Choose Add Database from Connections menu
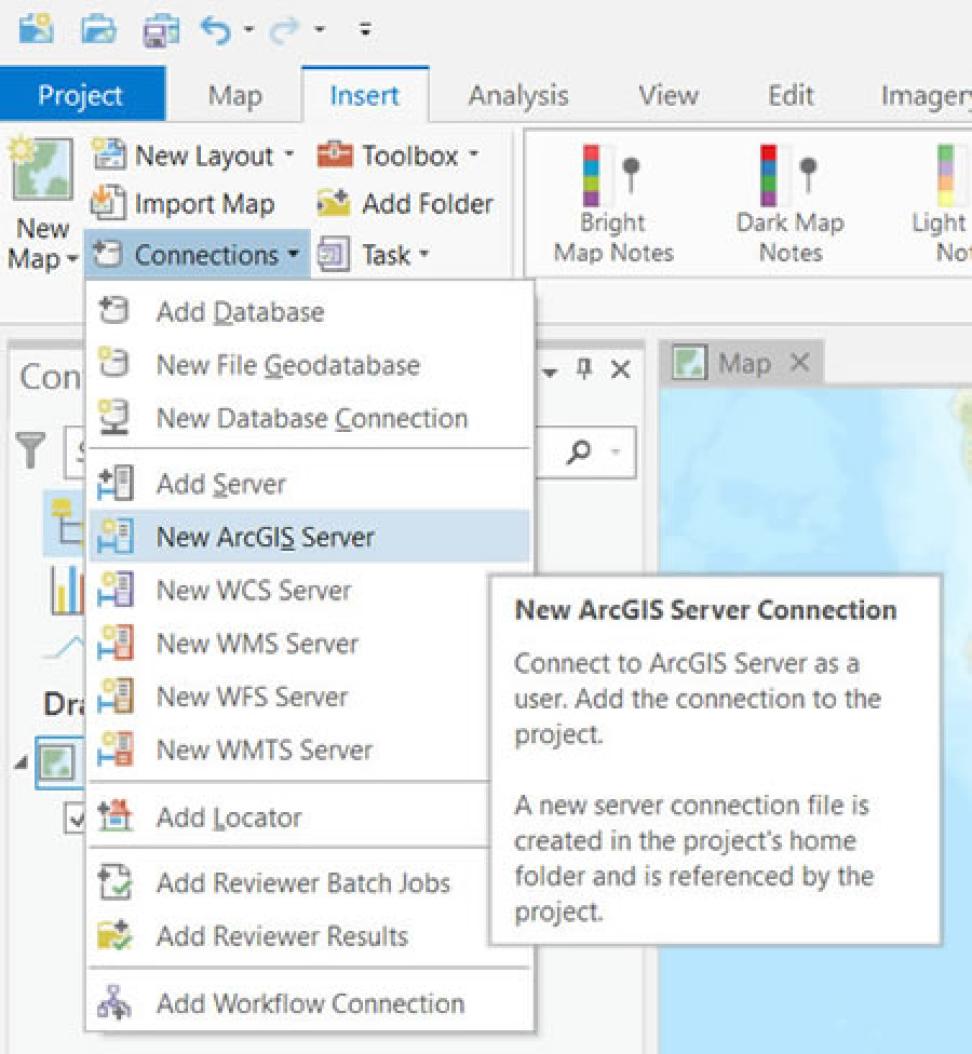Image resolution: width=972 pixels, height=1054 pixels. (x=309, y=312)
